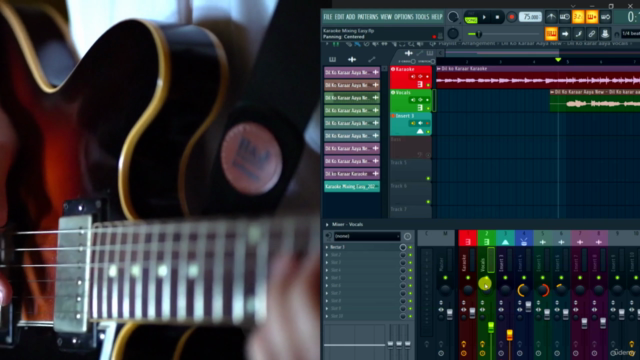Expand mixer effect Slot 3
This screenshot has width=640, height=360.
[327, 262]
